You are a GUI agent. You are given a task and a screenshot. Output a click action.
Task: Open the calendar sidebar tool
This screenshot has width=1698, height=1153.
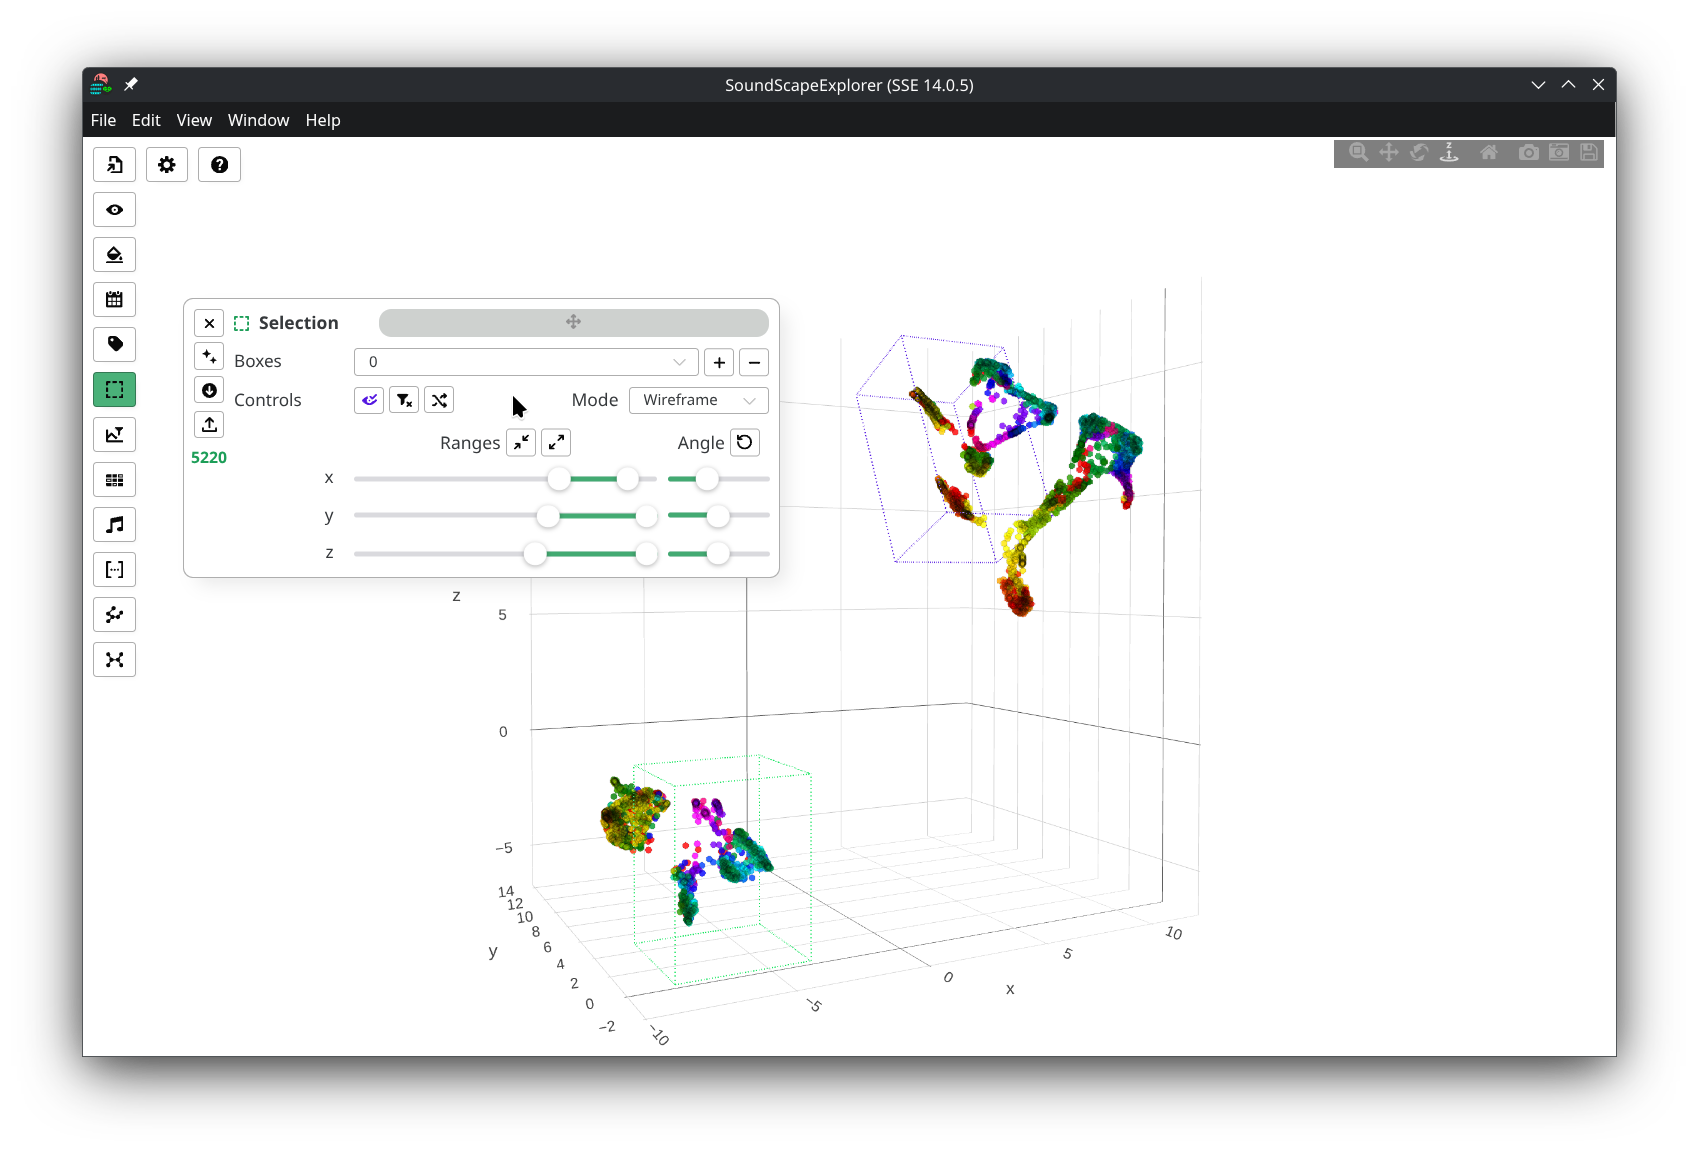click(x=115, y=300)
